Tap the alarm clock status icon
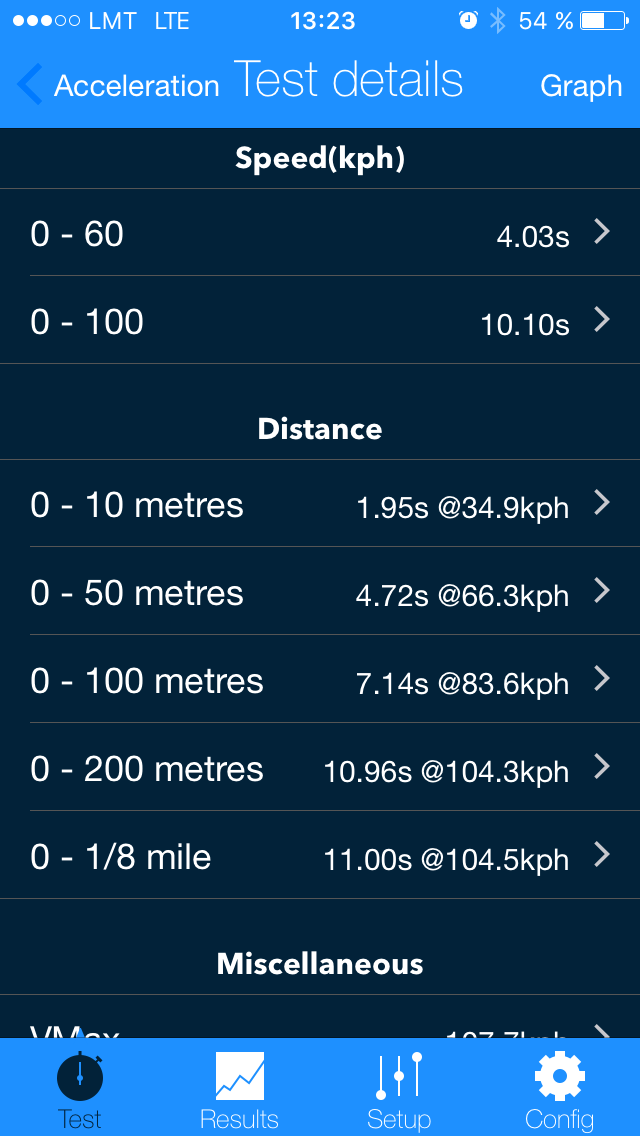This screenshot has width=640, height=1136. tap(468, 21)
